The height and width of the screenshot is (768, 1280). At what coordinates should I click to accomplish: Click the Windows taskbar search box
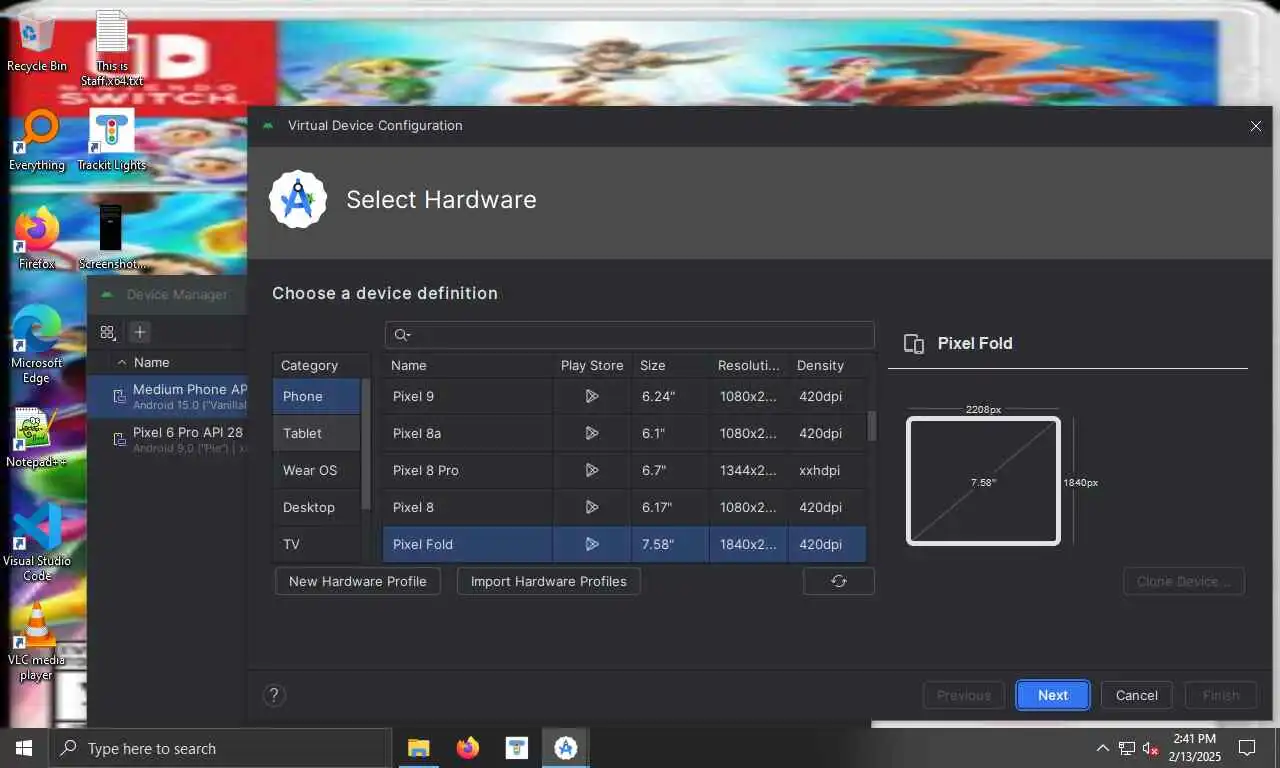(220, 748)
